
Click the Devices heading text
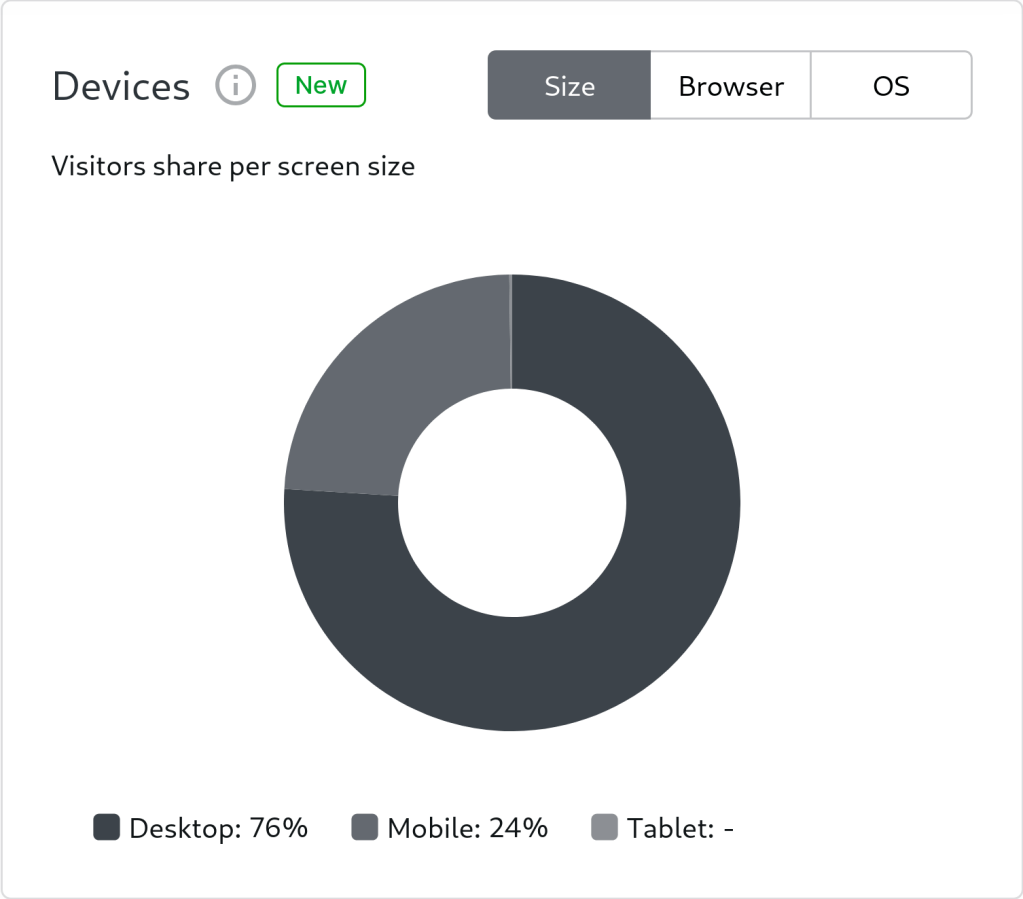tap(121, 87)
